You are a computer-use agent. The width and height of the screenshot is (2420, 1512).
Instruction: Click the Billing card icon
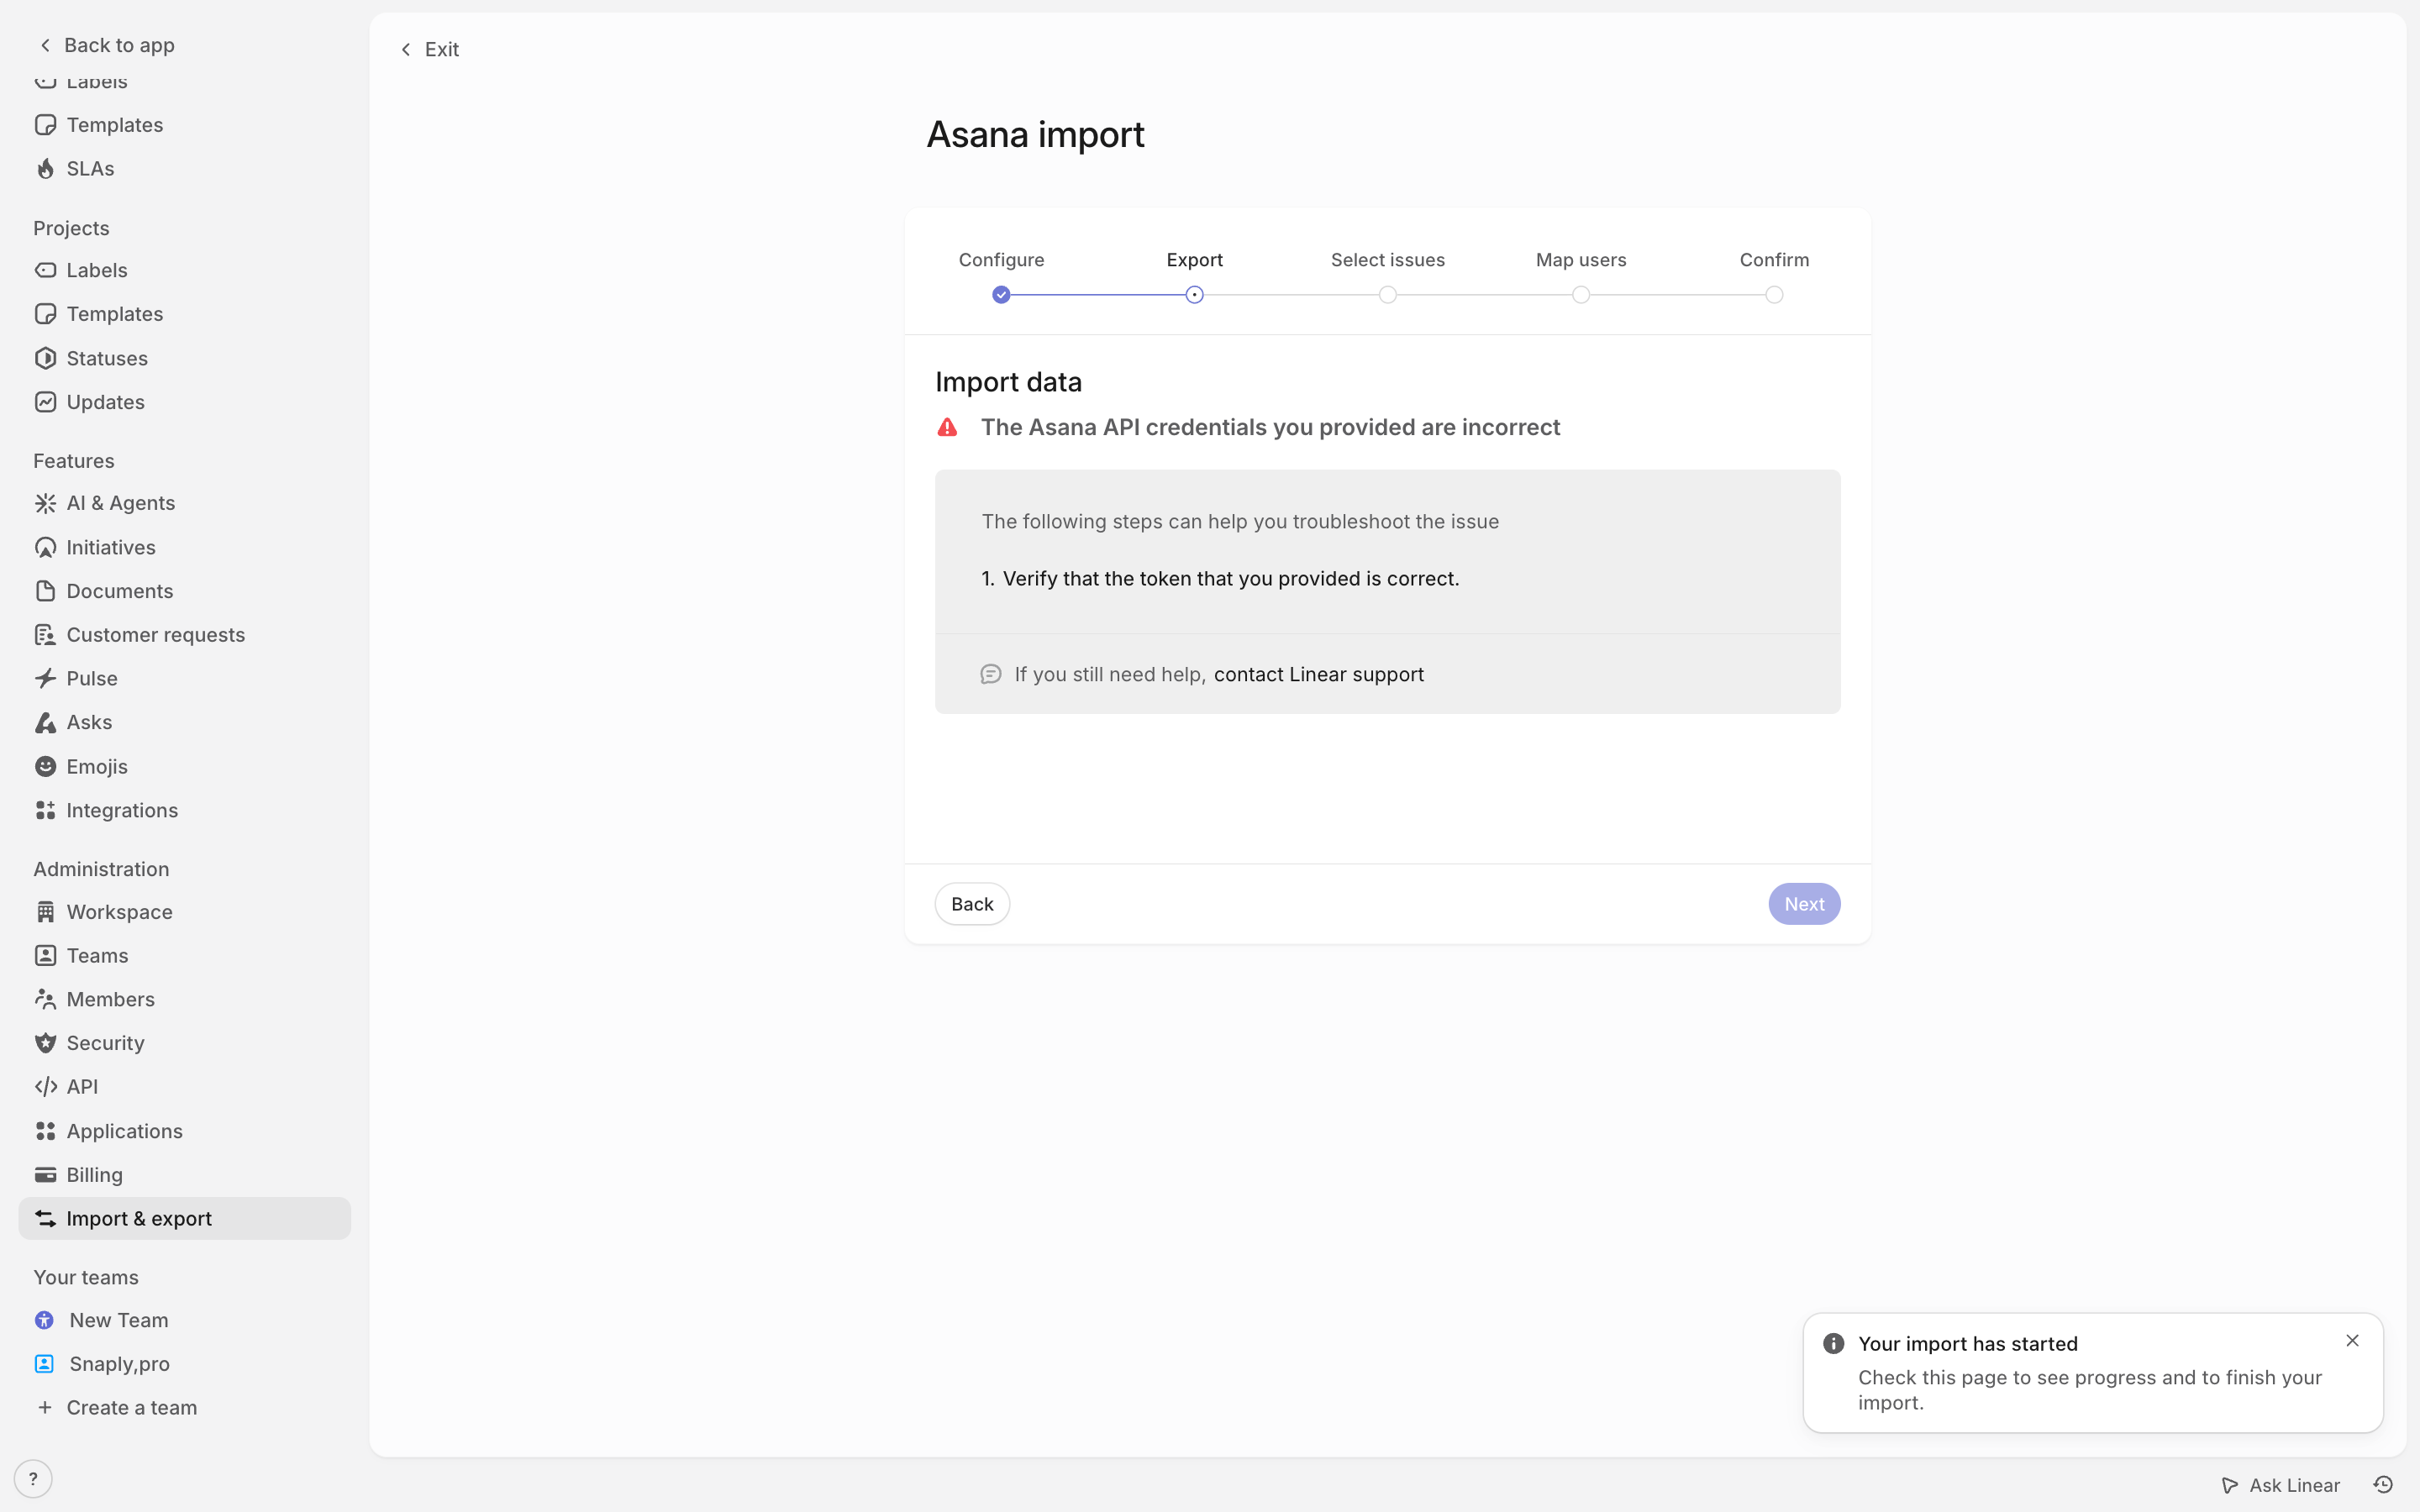pyautogui.click(x=45, y=1175)
